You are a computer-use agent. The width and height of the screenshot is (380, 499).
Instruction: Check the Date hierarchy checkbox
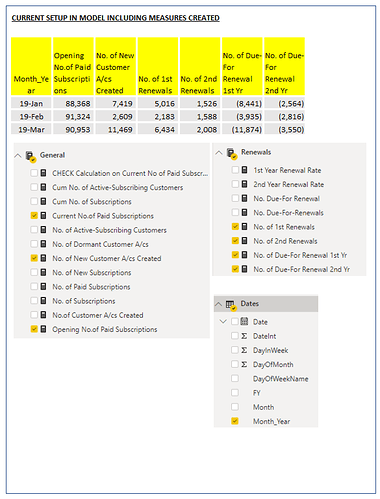[235, 321]
